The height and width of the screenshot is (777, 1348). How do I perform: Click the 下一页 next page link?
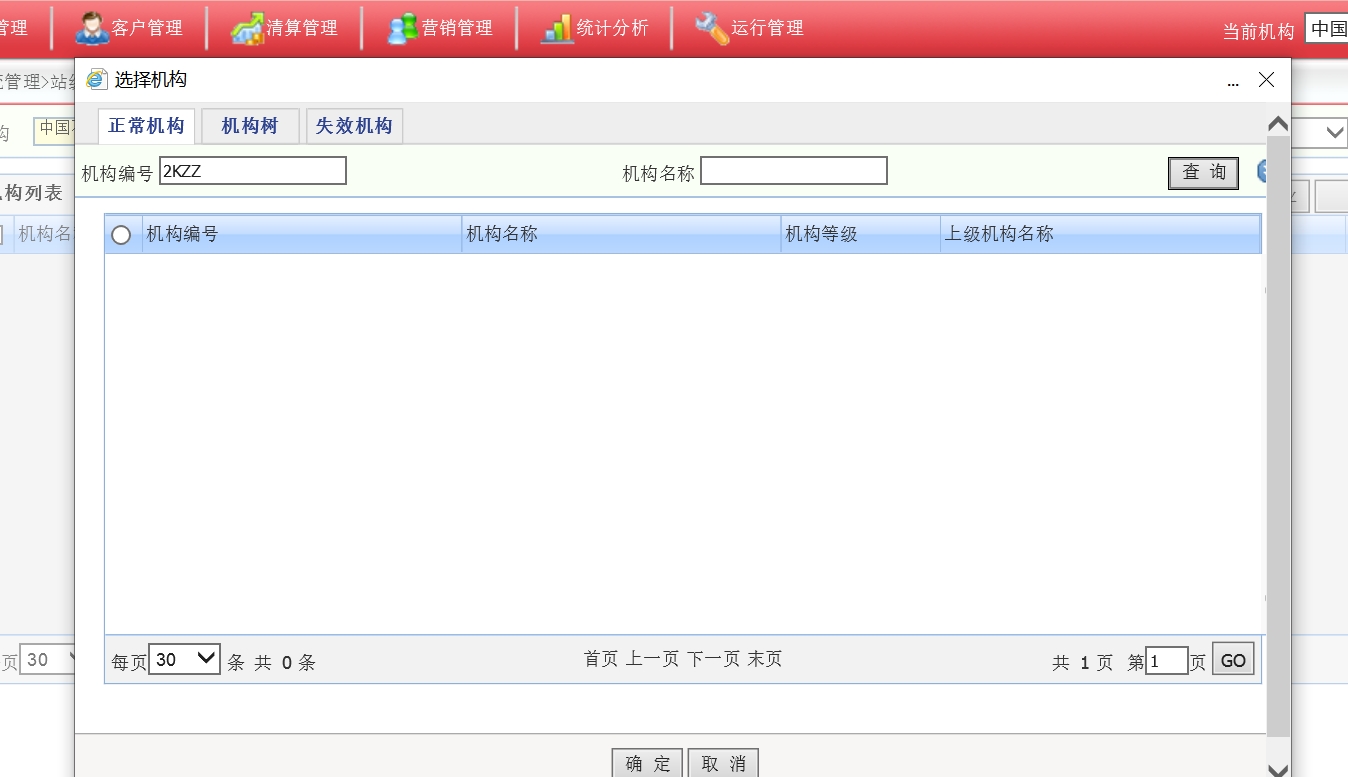click(x=713, y=659)
